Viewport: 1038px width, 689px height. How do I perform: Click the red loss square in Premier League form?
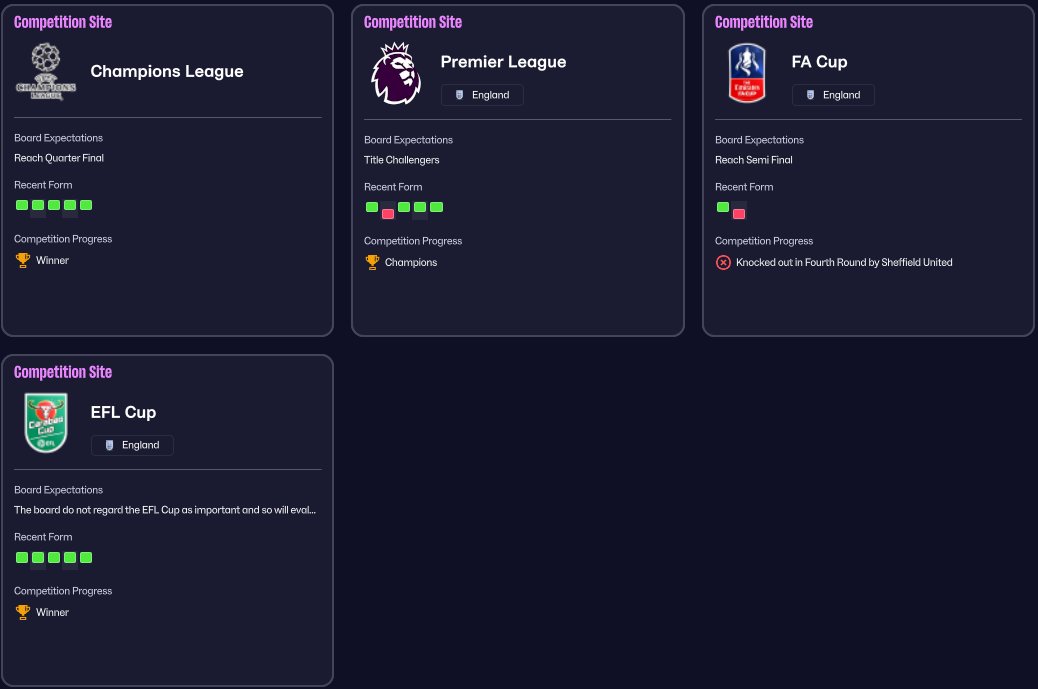[388, 213]
